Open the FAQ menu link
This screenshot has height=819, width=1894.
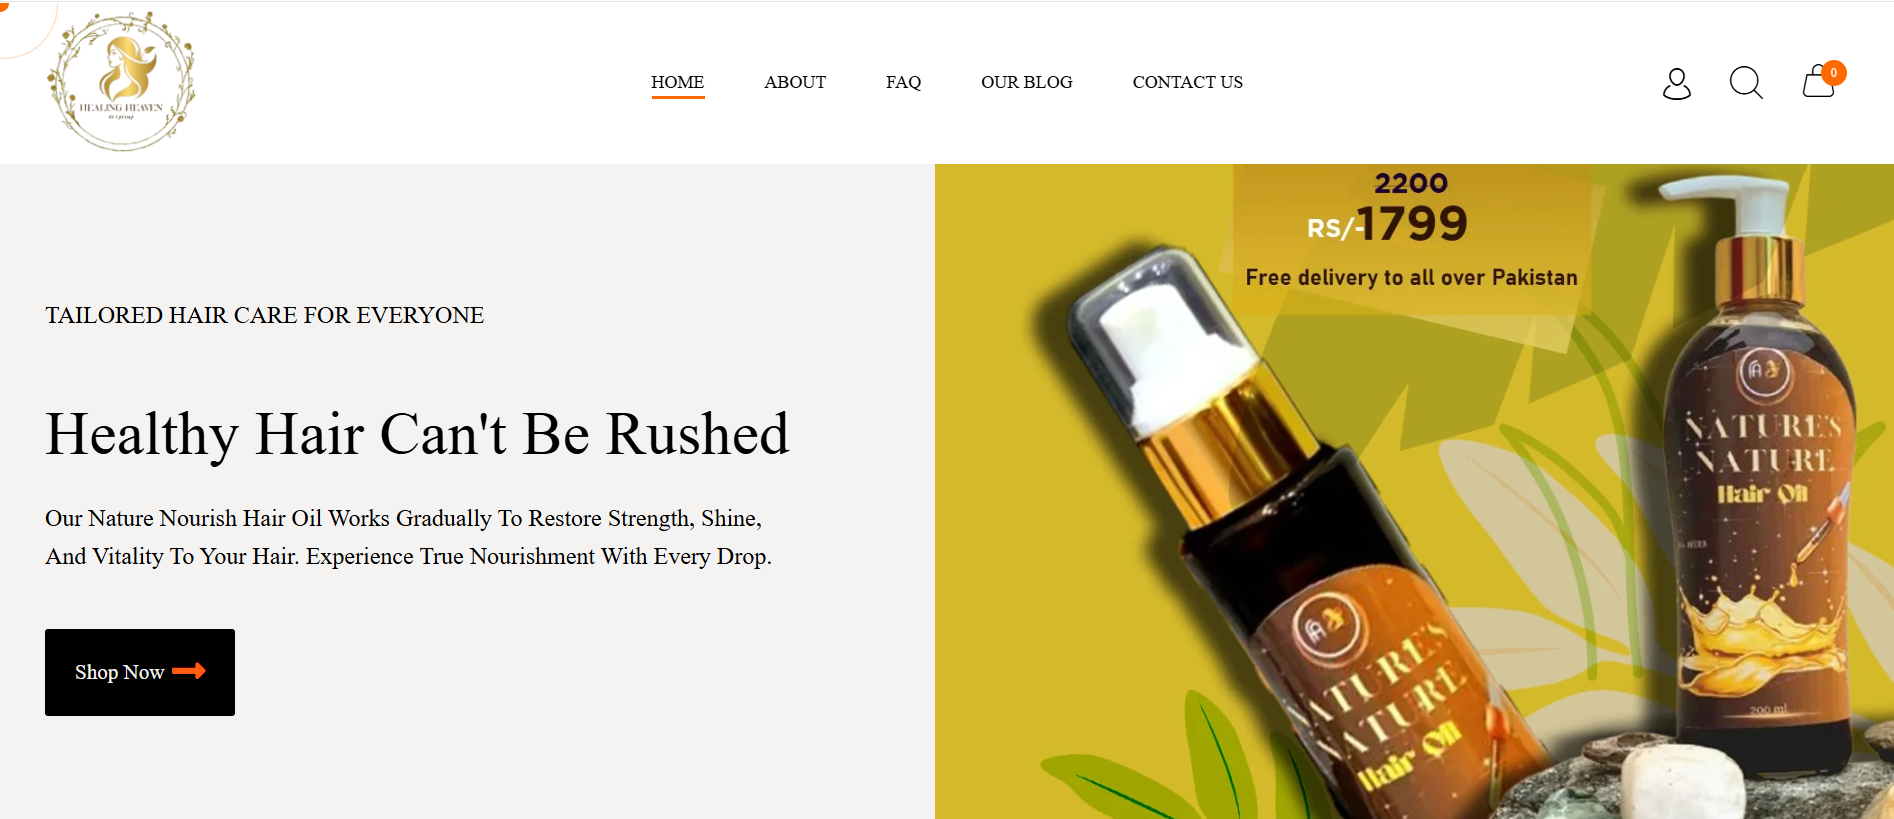coord(903,82)
